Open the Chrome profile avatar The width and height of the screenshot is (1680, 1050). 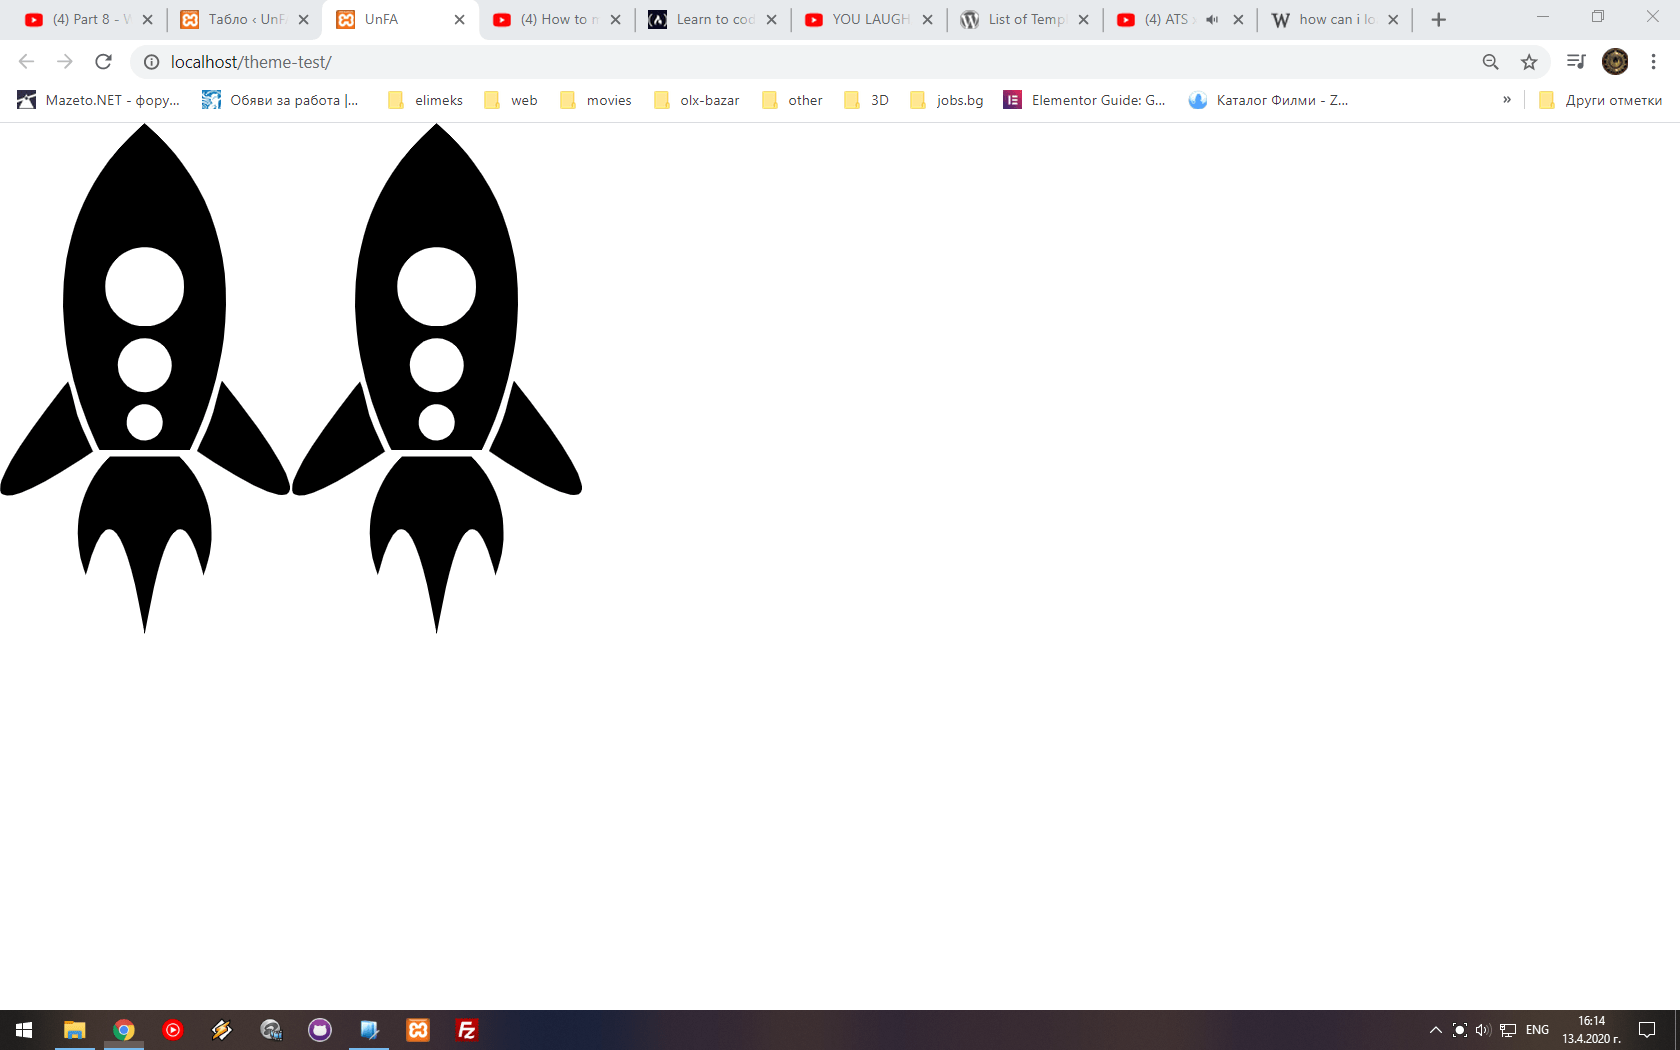pyautogui.click(x=1615, y=61)
